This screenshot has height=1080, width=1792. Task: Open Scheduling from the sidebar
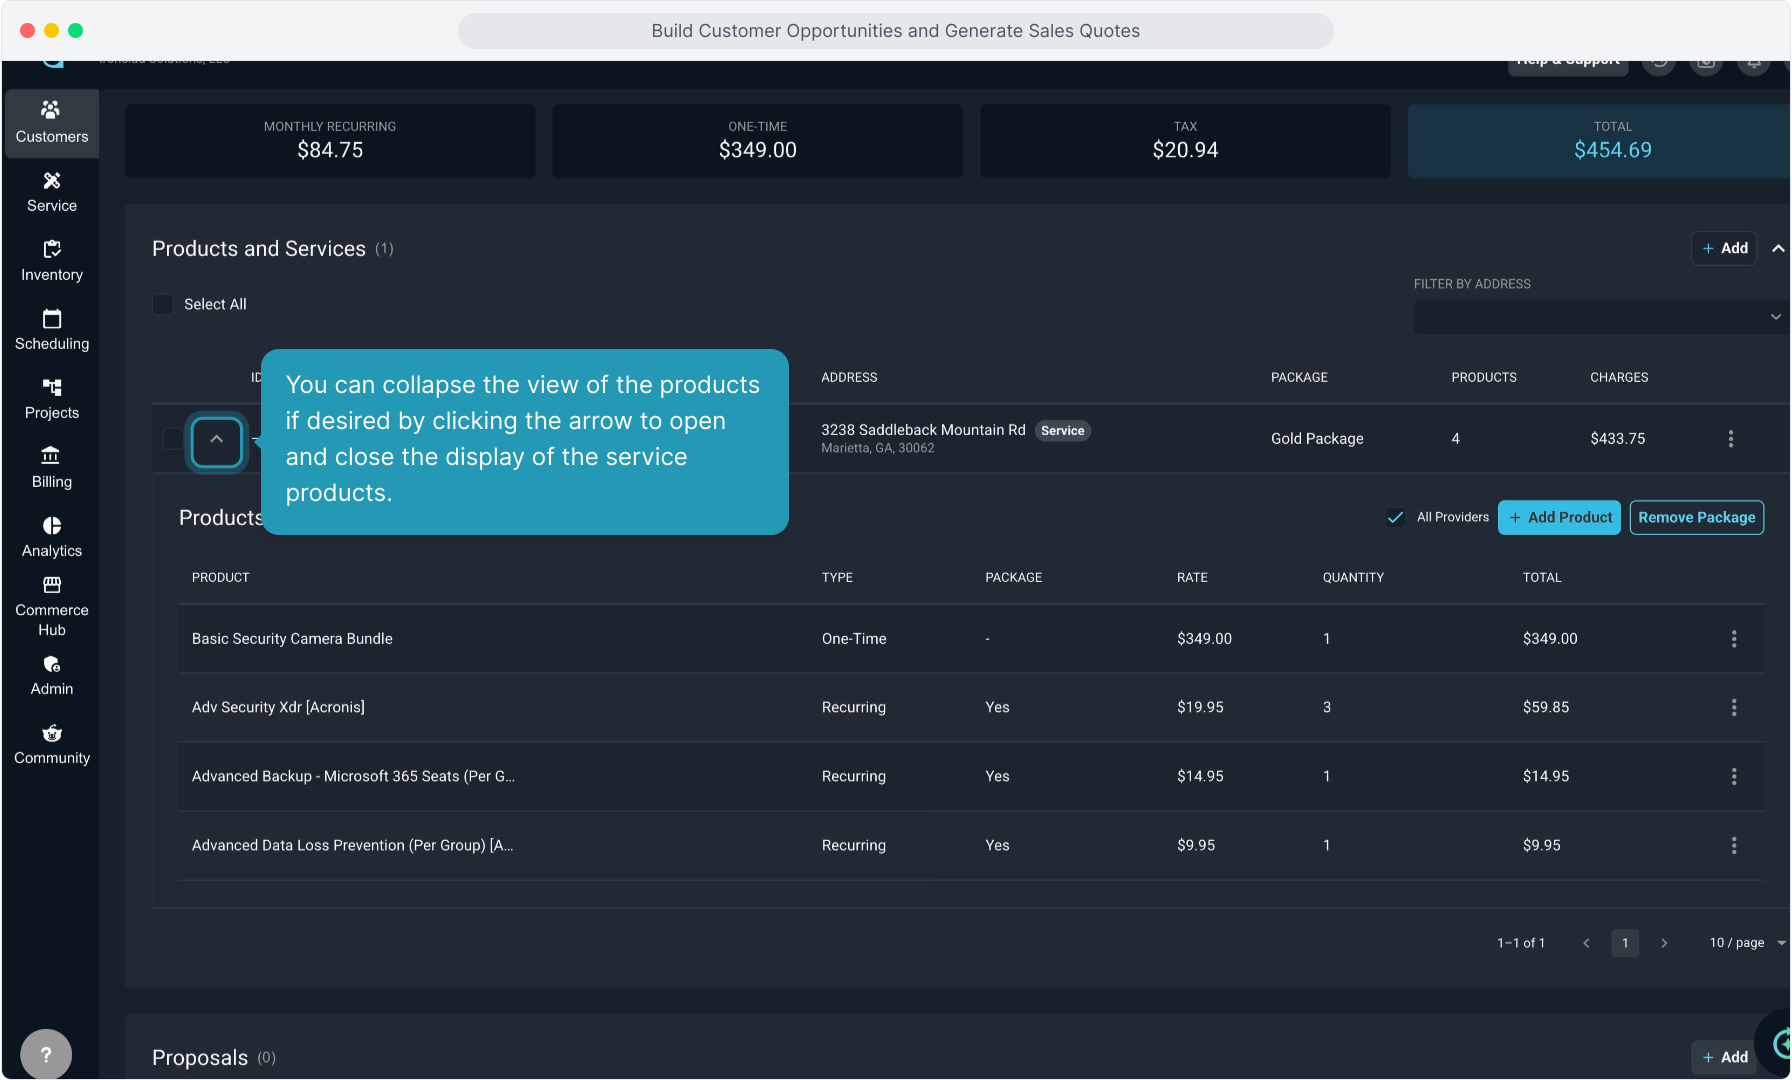[52, 329]
